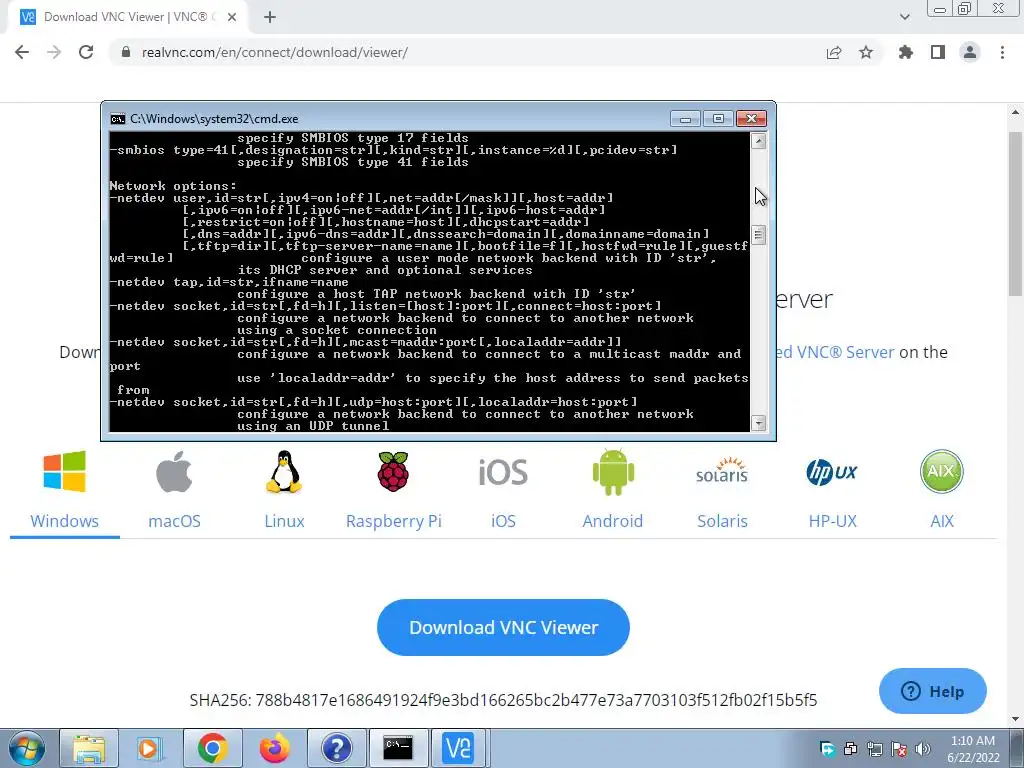1024x768 pixels.
Task: Switch to Solaris tab label
Action: 722,521
